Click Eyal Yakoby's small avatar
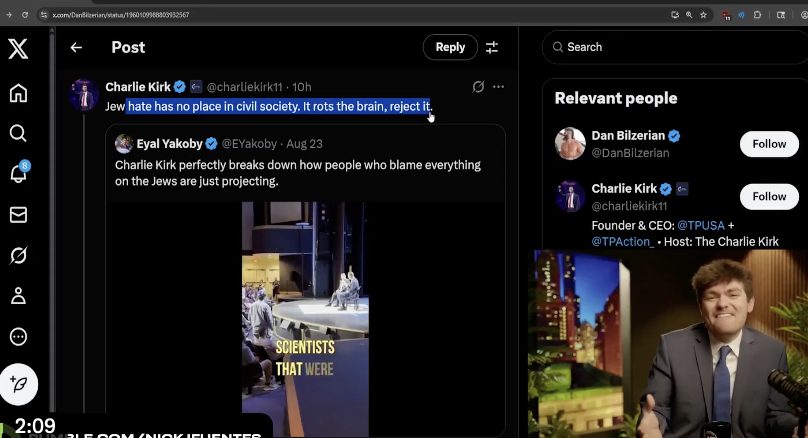 click(124, 144)
